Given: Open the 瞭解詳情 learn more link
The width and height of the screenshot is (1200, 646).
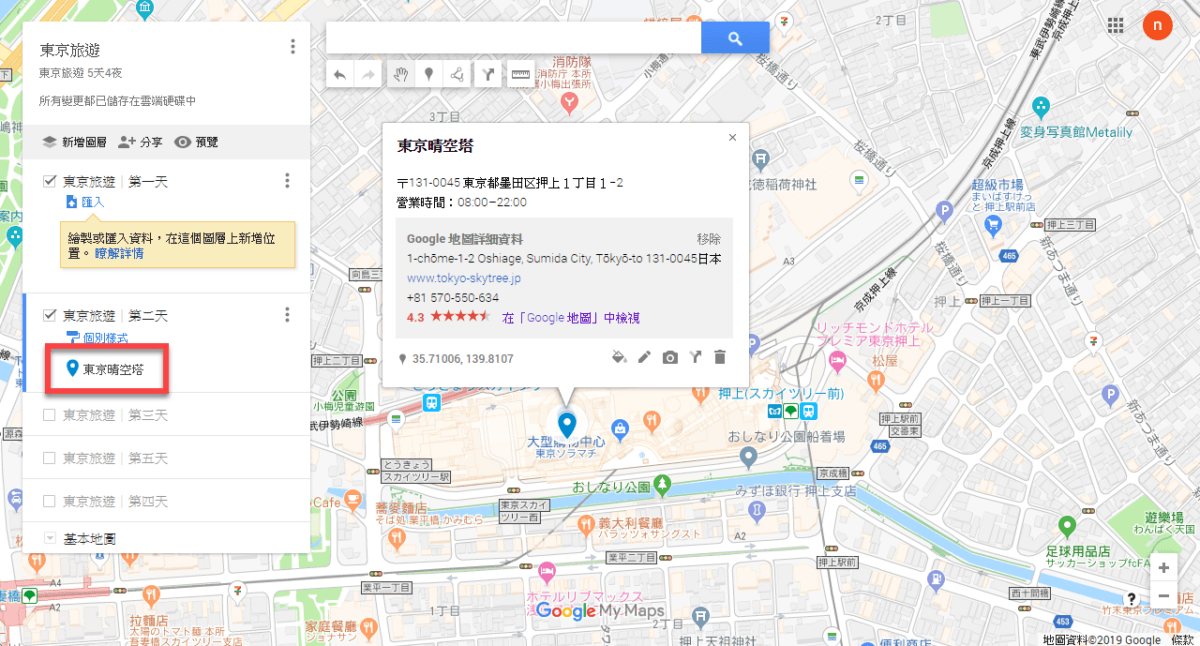Looking at the screenshot, I should (119, 254).
